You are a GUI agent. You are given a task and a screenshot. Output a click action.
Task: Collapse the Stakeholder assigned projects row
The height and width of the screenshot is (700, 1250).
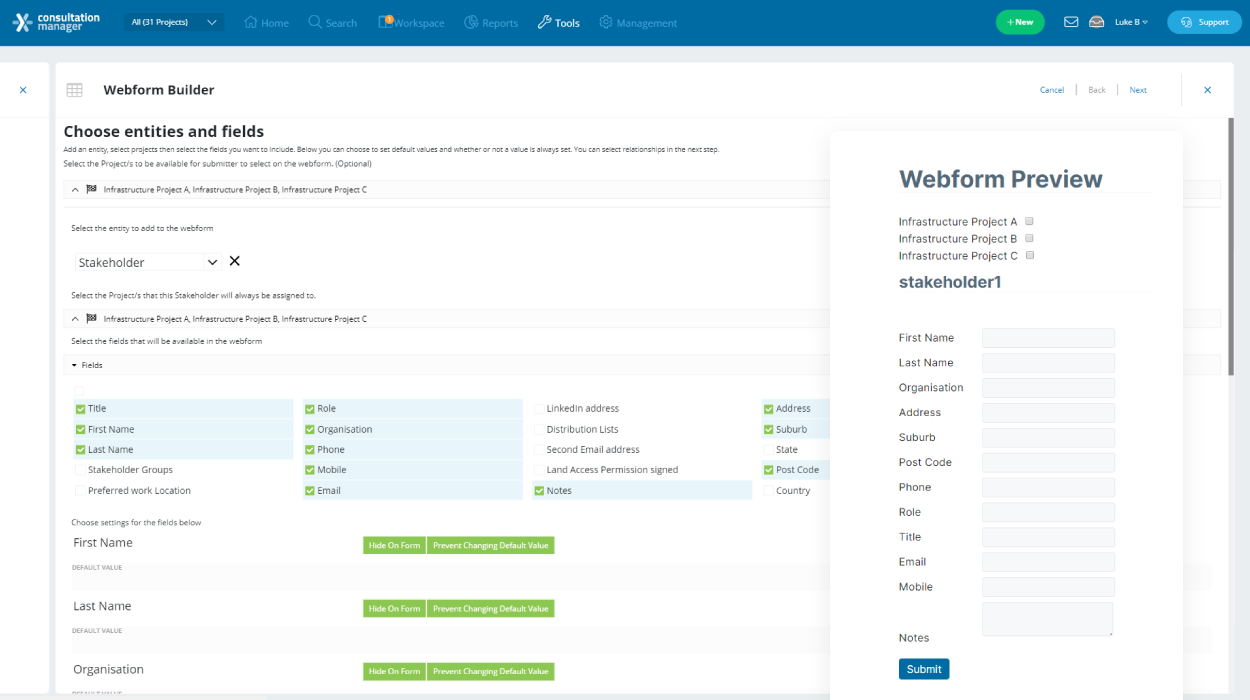coord(76,318)
